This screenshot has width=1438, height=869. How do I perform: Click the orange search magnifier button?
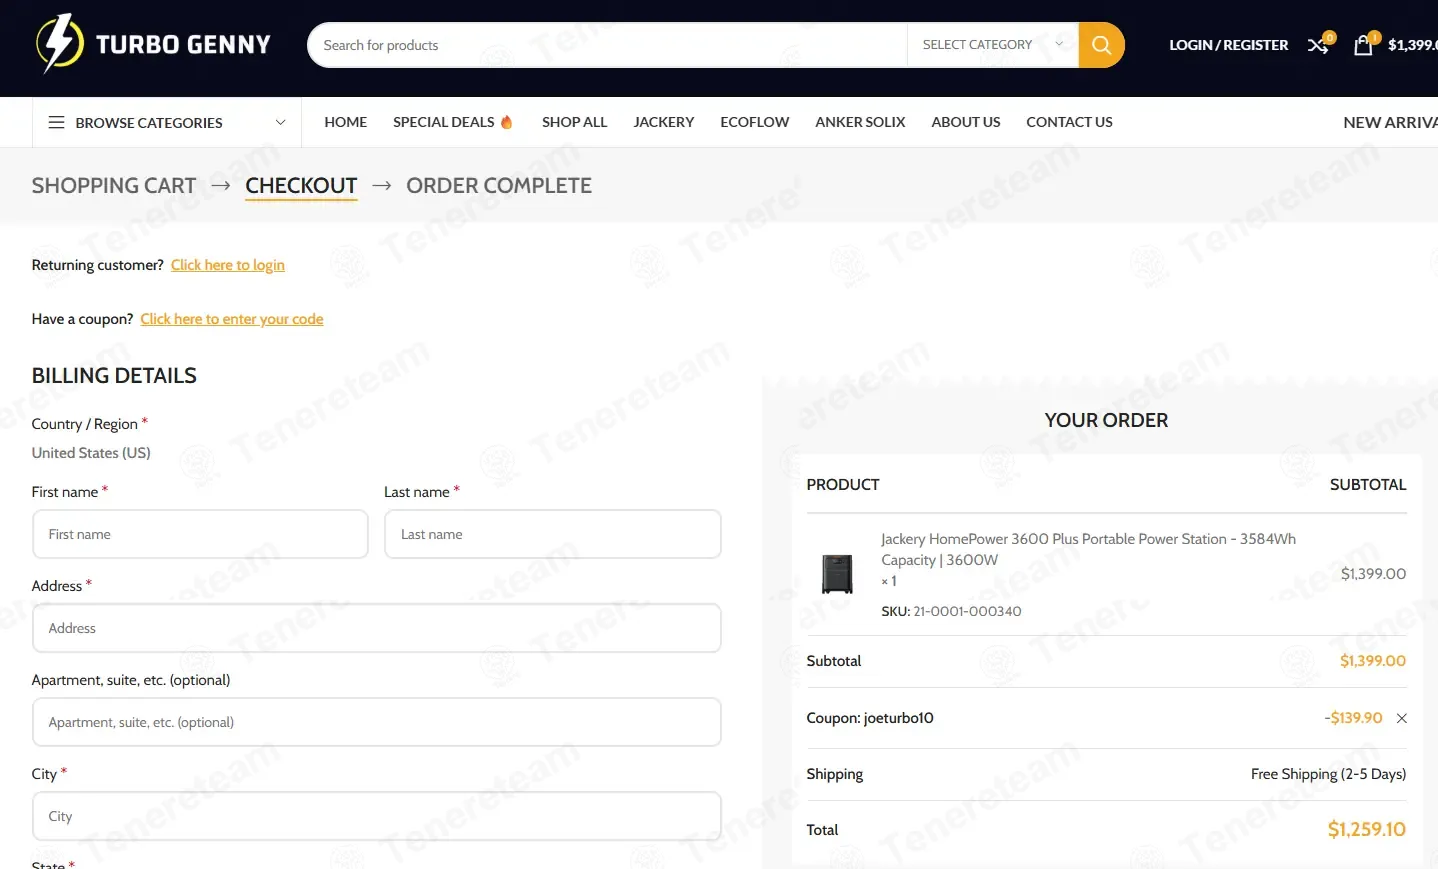click(1101, 45)
